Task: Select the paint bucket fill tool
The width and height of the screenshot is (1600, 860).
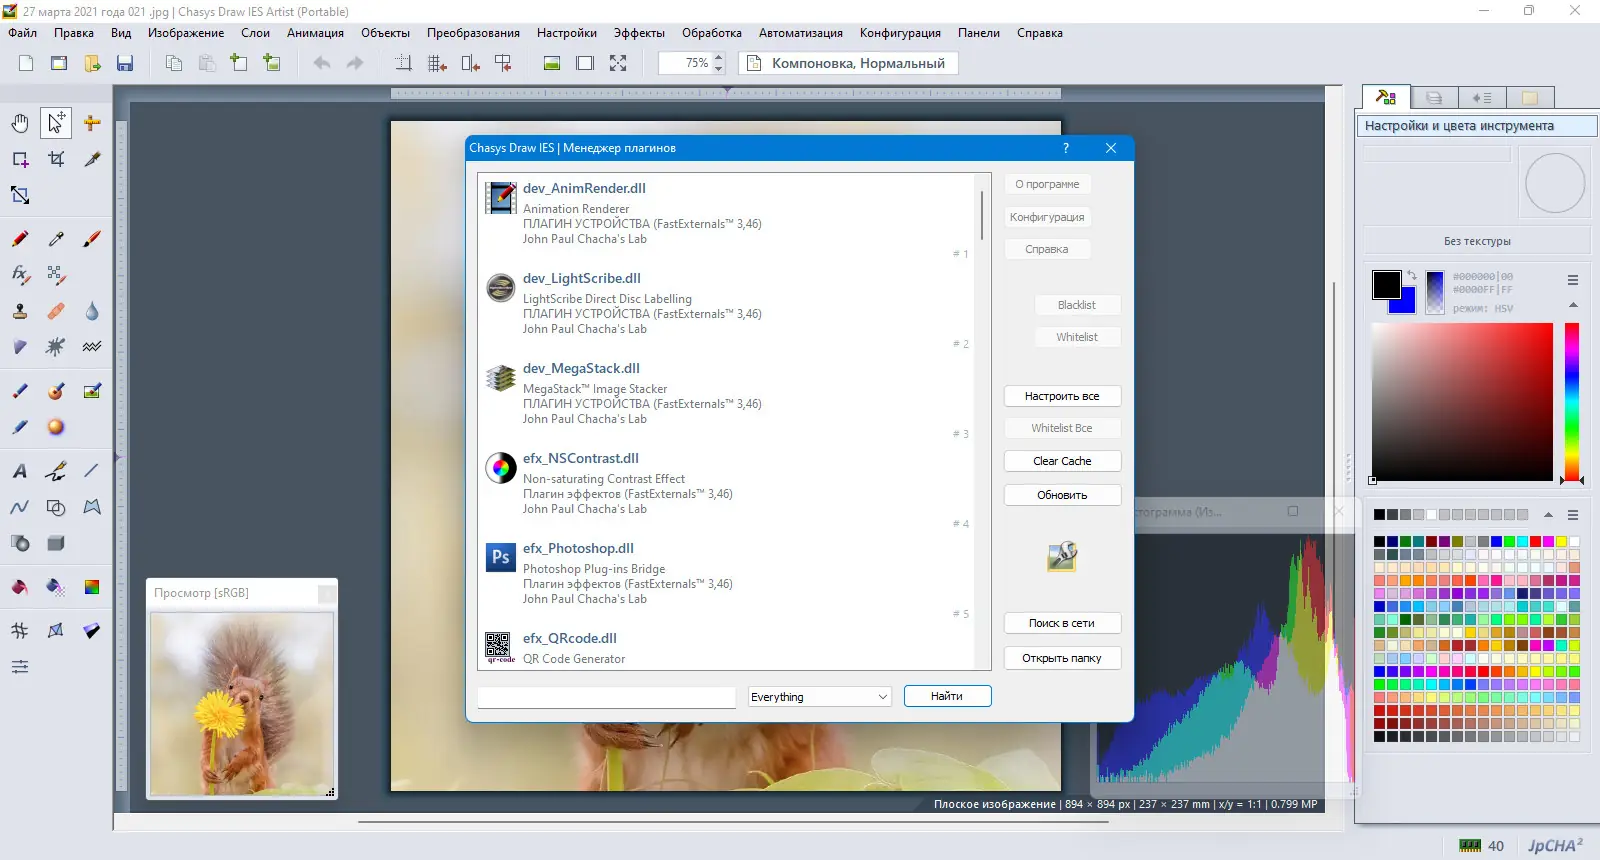Action: [x=20, y=587]
